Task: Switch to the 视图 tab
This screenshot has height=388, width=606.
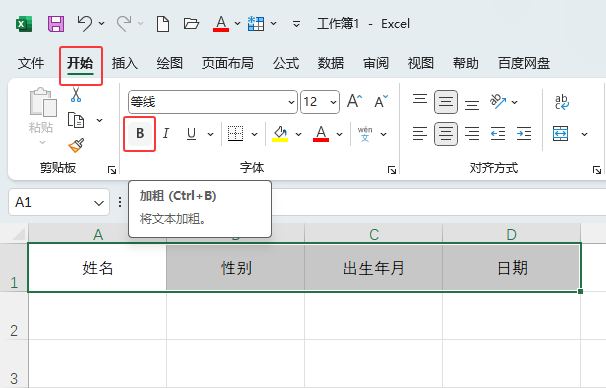Action: point(420,63)
